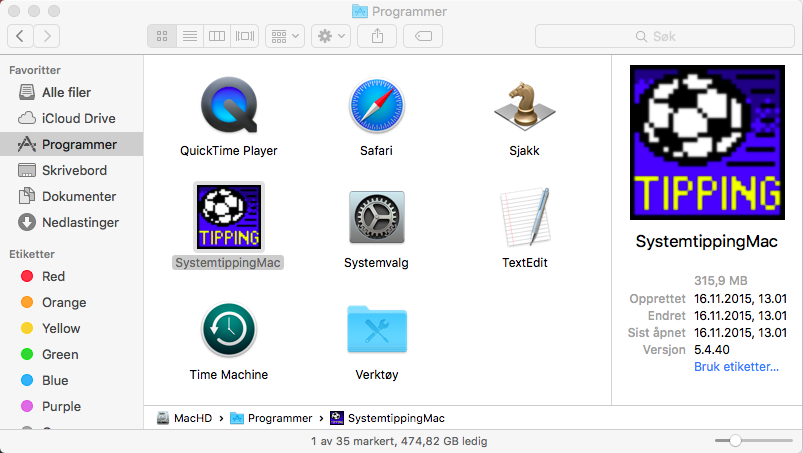Click the Bruk etiketter... link
Screen dimensions: 803x453
click(736, 366)
